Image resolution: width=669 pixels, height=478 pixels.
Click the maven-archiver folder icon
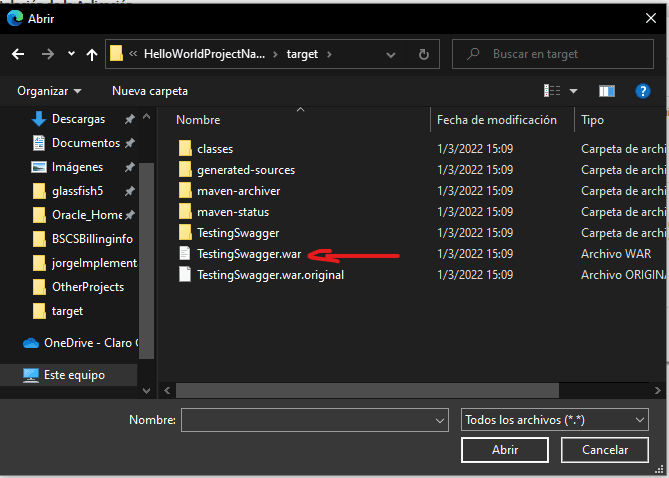(185, 190)
